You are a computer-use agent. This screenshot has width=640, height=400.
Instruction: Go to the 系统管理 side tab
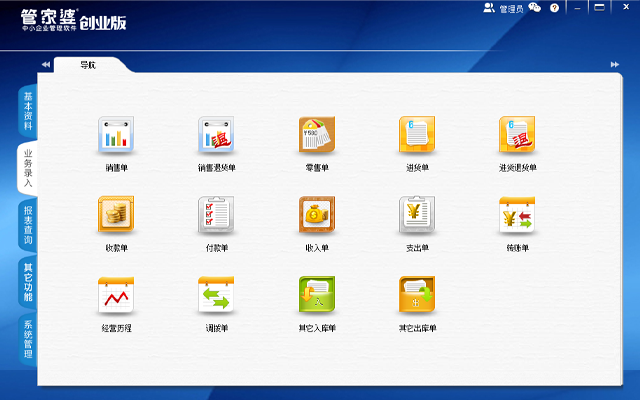28,340
